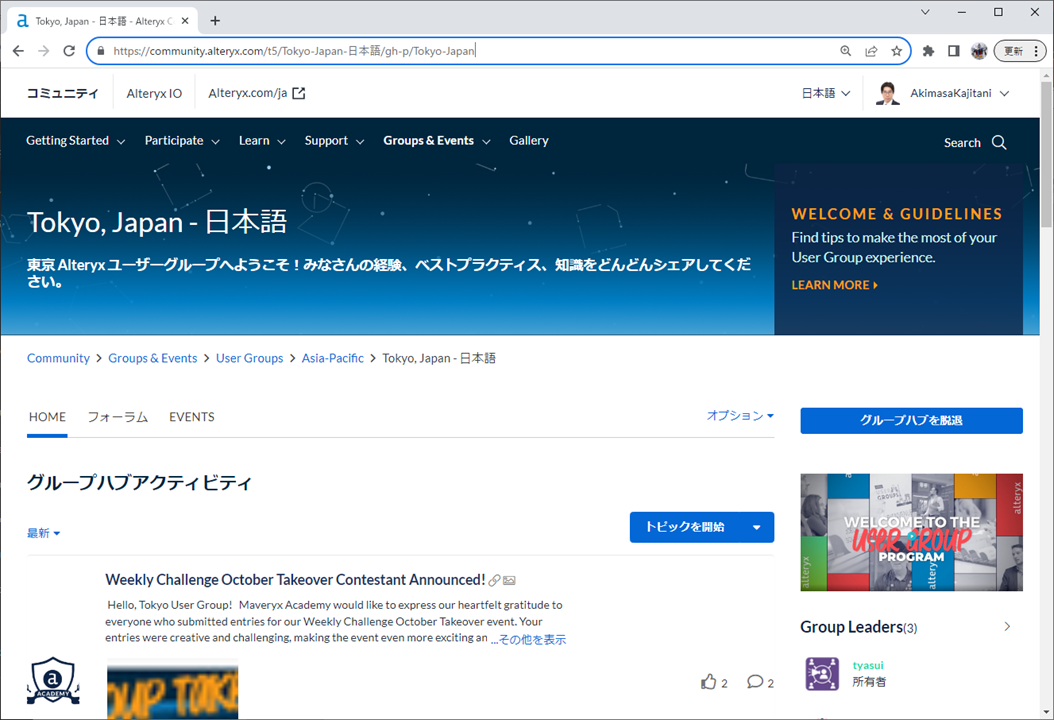Screen dimensions: 1054x720
Task: Switch to the フォーラム tab
Action: 117,417
